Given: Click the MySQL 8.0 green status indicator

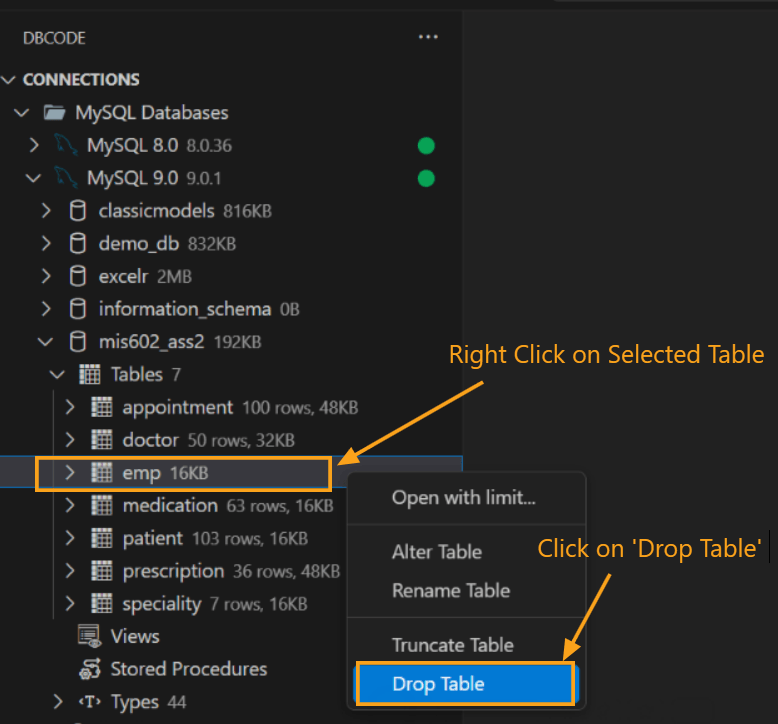Looking at the screenshot, I should (x=426, y=146).
